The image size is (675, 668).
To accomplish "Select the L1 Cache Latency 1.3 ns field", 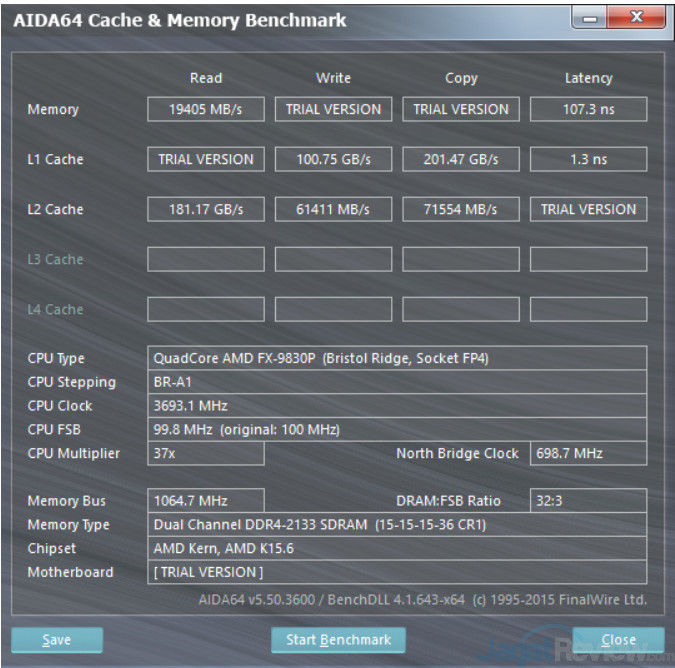I will click(x=588, y=159).
